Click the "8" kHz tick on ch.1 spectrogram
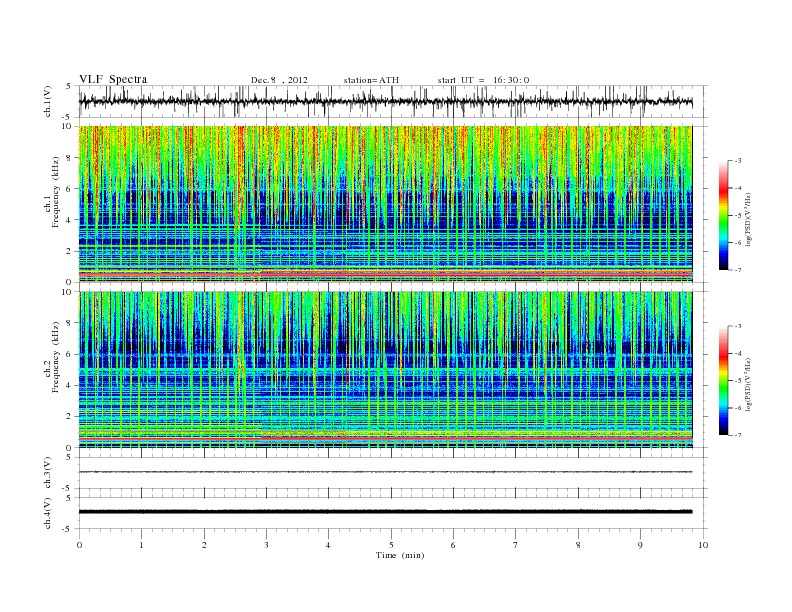Screen dimensions: 792x612 [69, 158]
